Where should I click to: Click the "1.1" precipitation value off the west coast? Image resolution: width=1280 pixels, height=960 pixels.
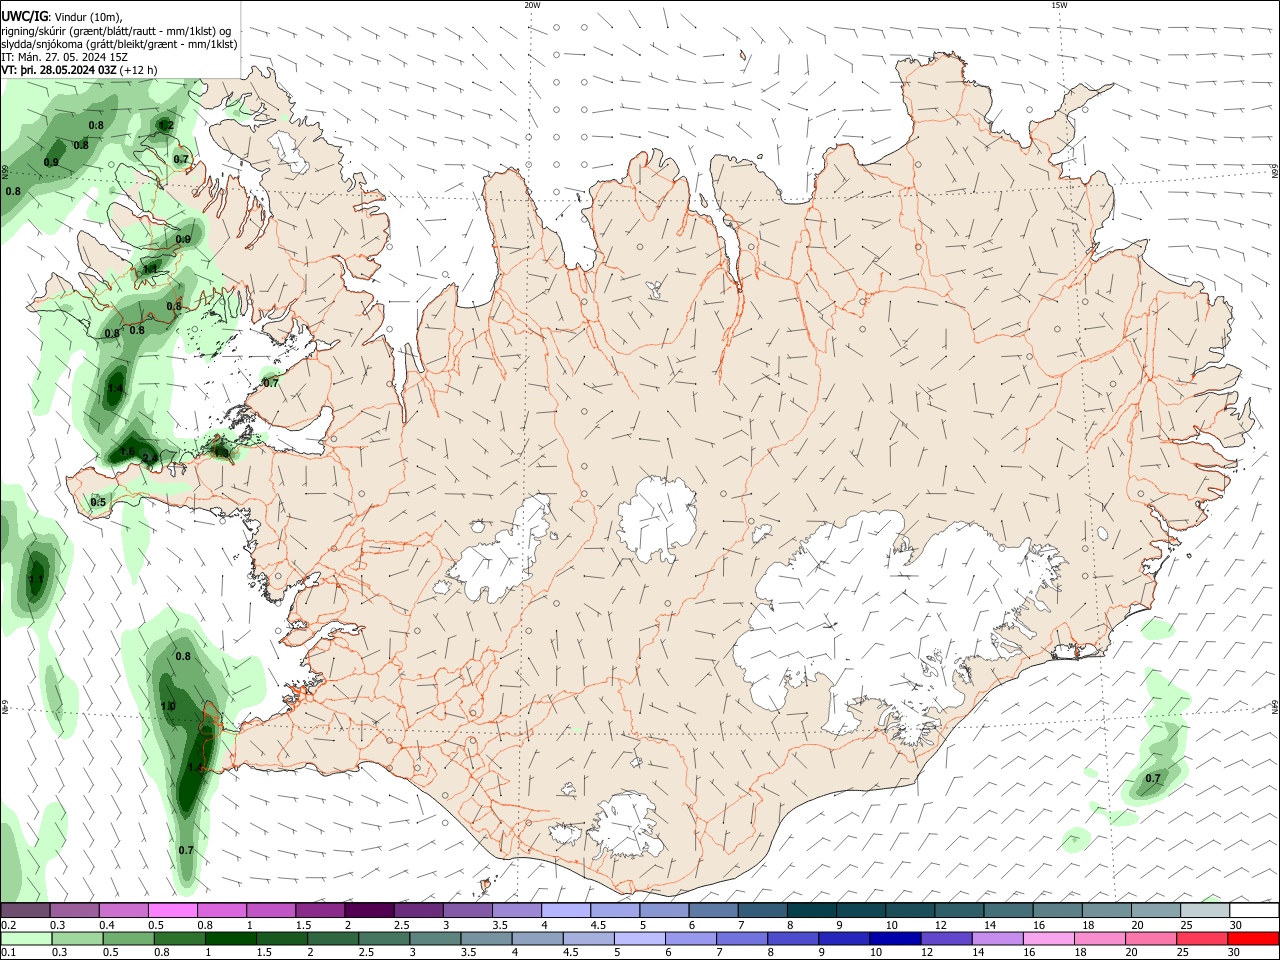click(x=37, y=580)
